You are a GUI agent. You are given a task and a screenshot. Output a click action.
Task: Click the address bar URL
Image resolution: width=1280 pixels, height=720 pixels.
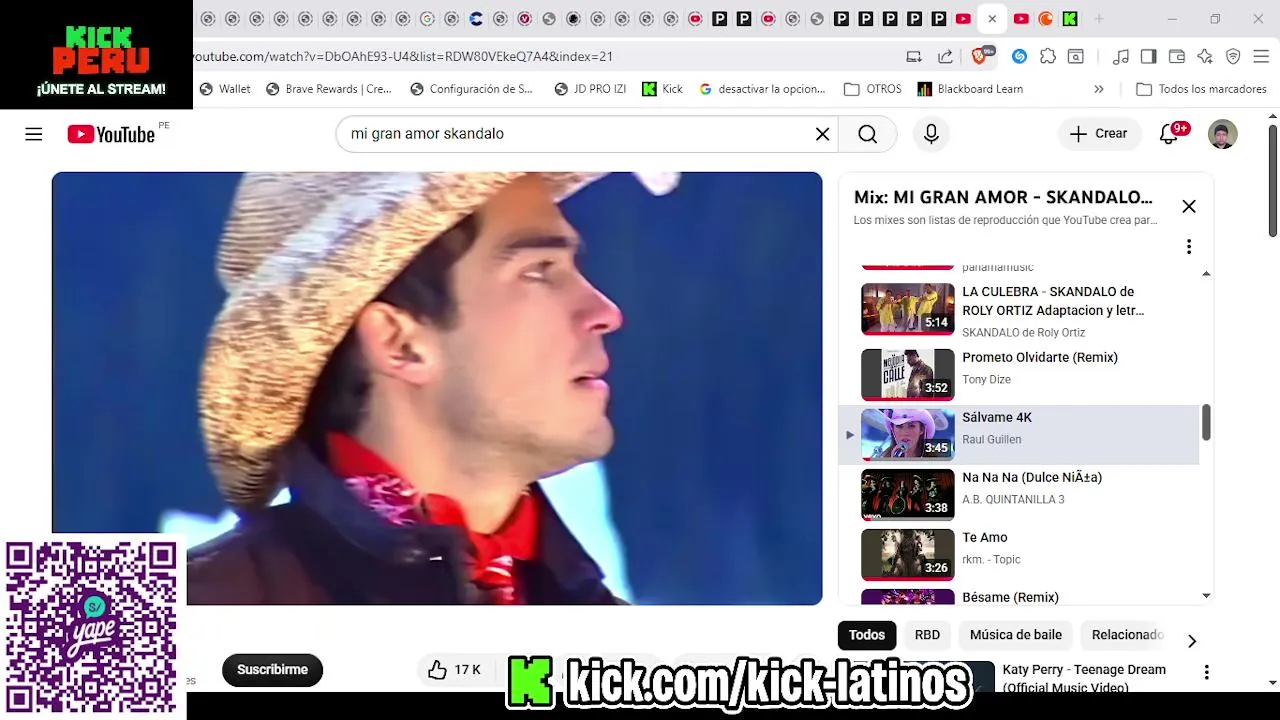(402, 57)
